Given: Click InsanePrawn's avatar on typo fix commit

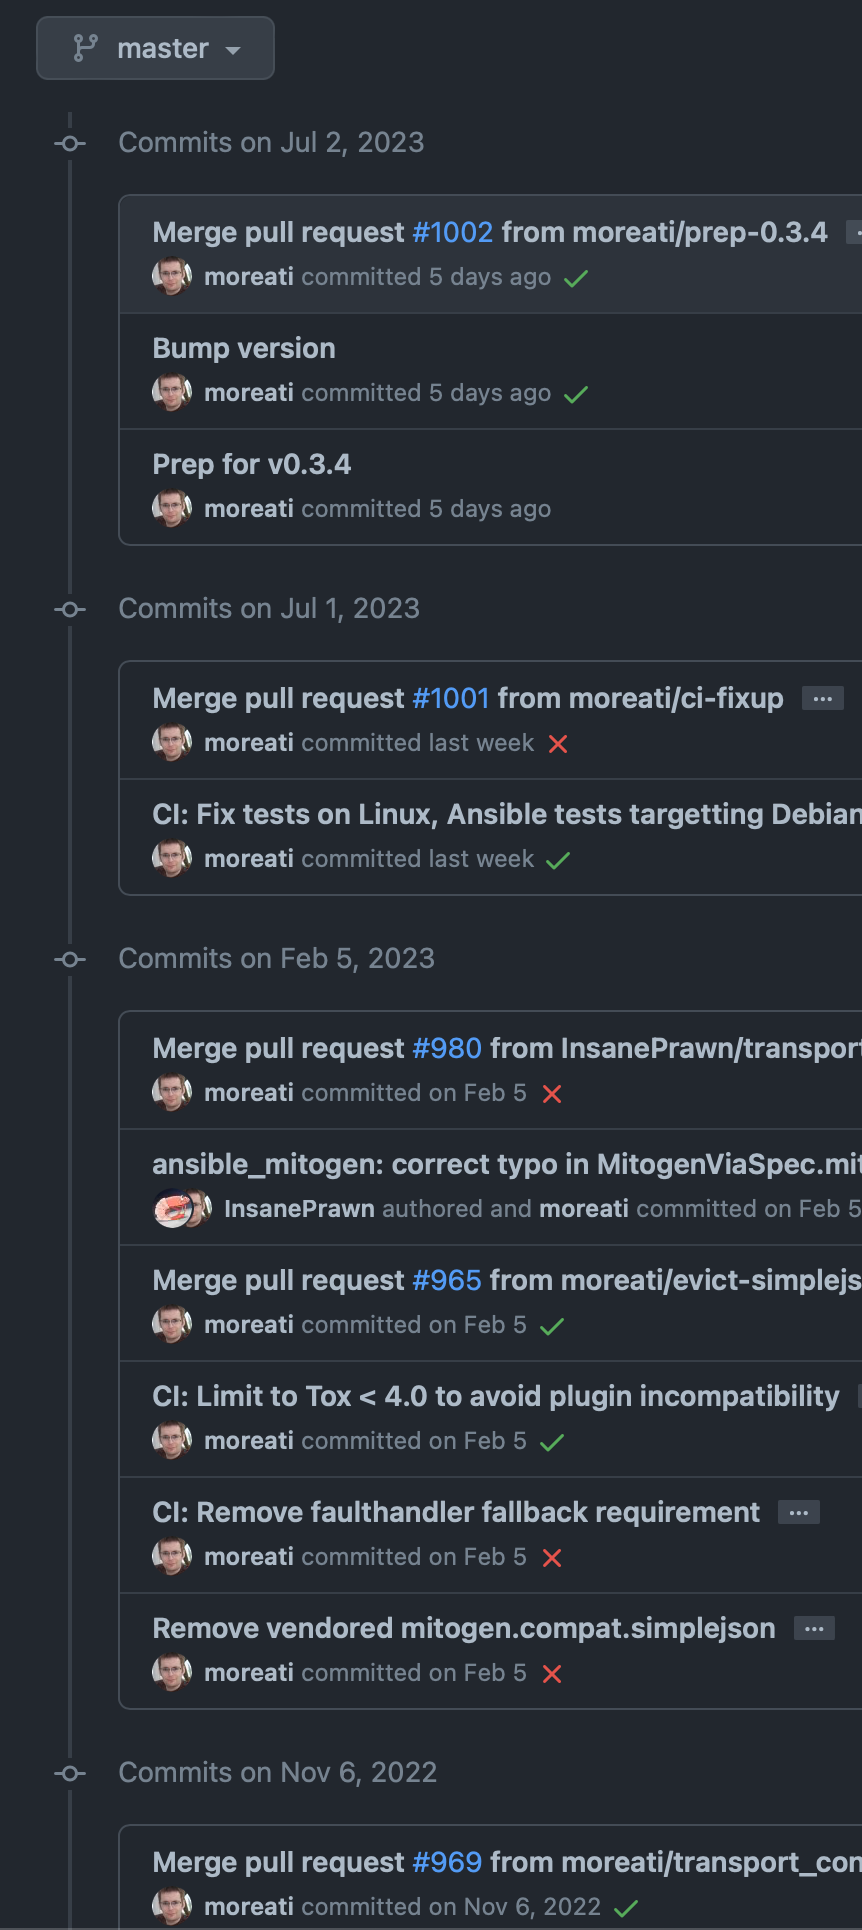Looking at the screenshot, I should (x=172, y=1208).
